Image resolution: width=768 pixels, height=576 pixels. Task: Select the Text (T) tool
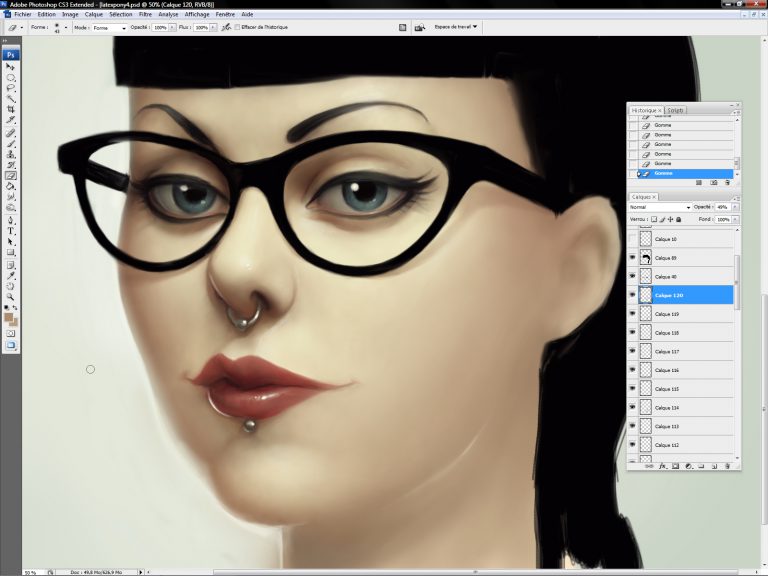[x=11, y=231]
